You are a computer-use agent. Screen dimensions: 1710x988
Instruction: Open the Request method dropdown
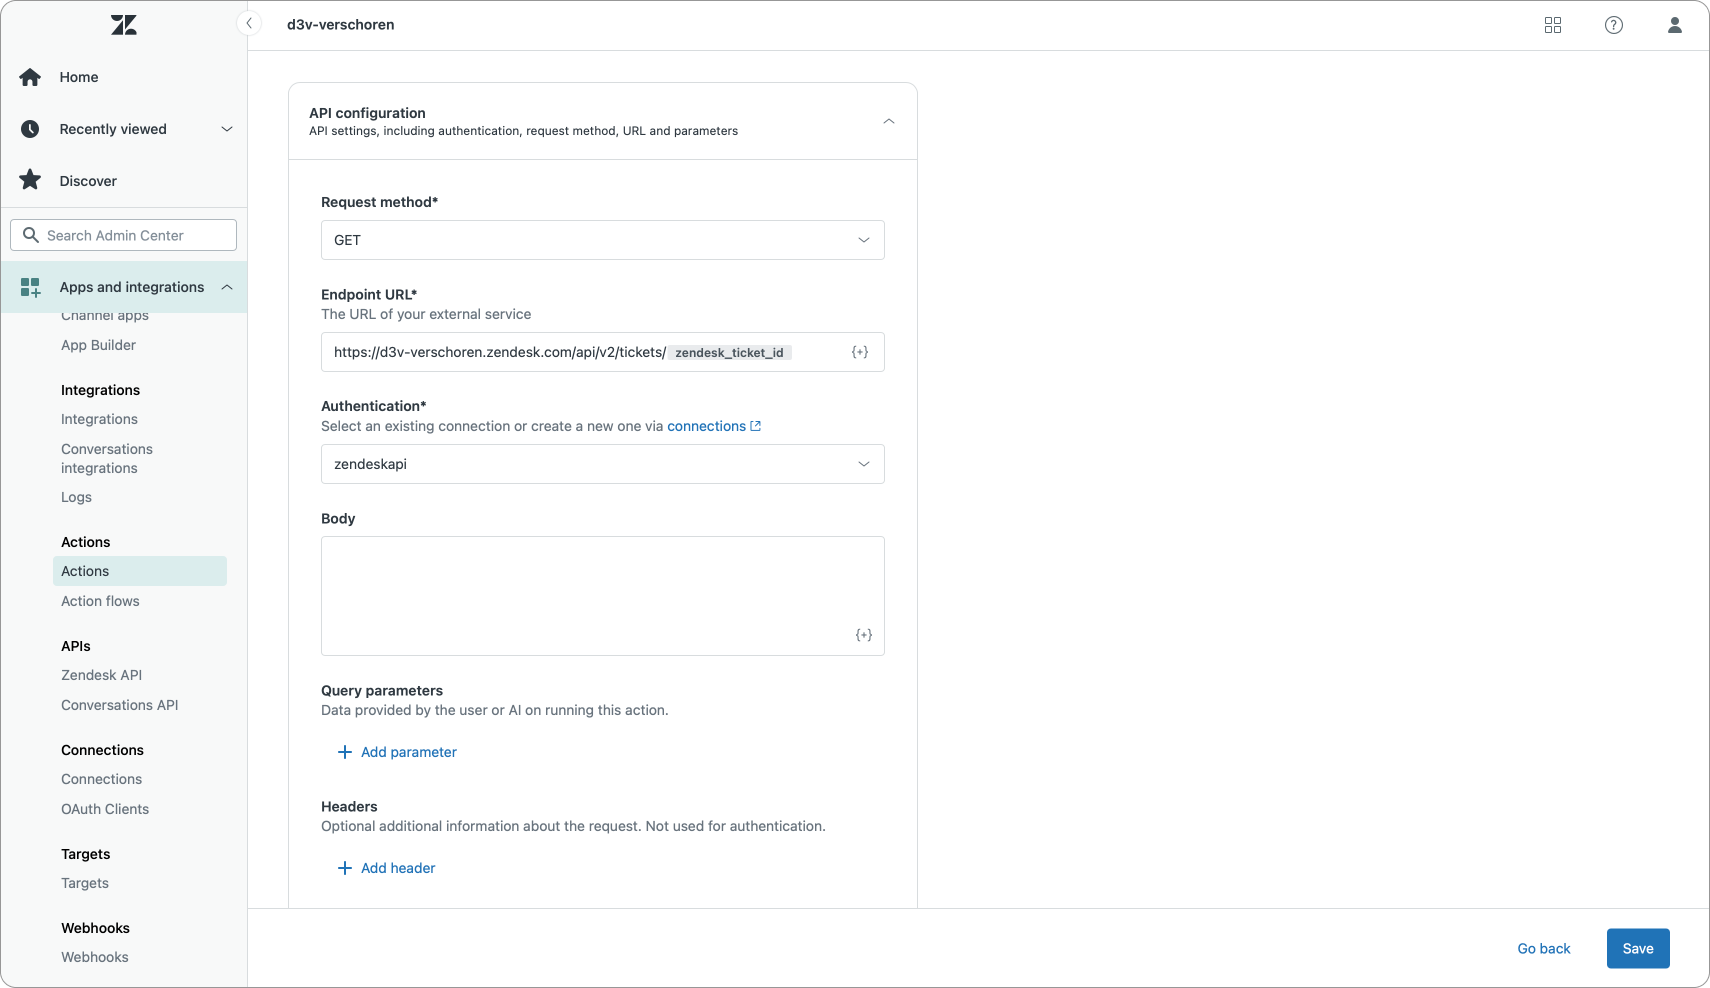coord(602,240)
